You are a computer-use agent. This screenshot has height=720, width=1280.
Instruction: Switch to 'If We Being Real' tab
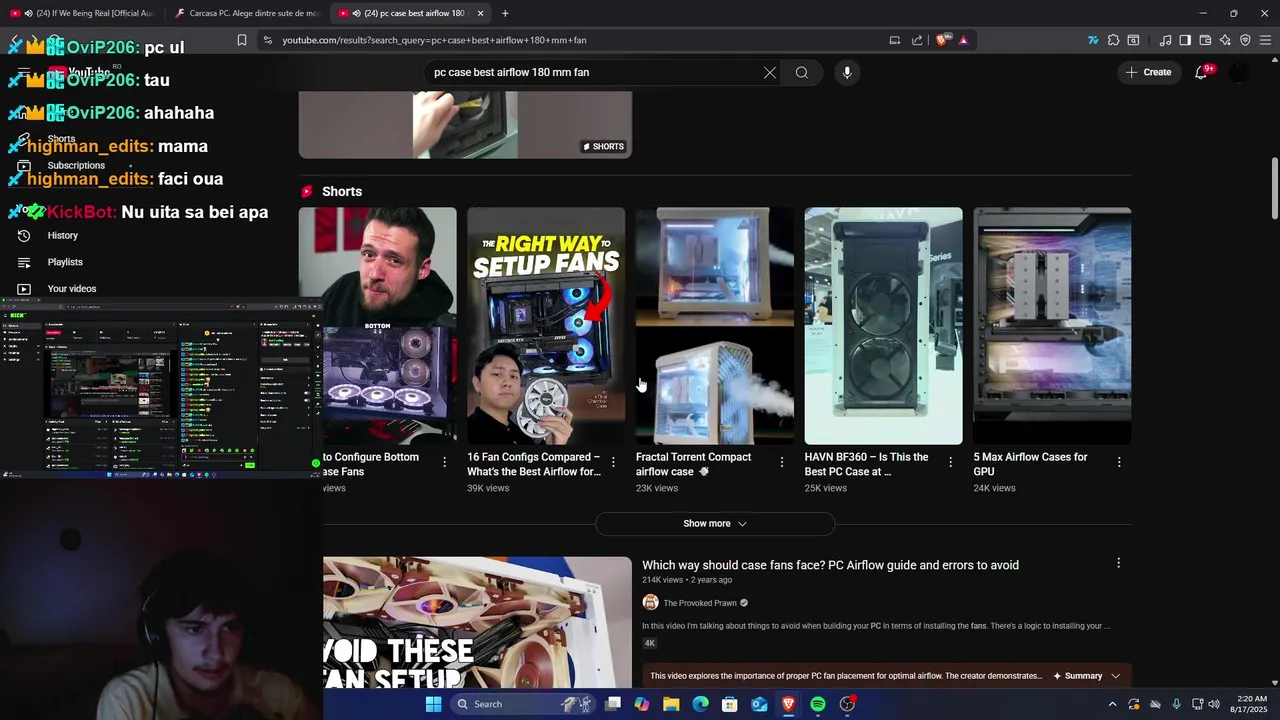click(x=82, y=13)
